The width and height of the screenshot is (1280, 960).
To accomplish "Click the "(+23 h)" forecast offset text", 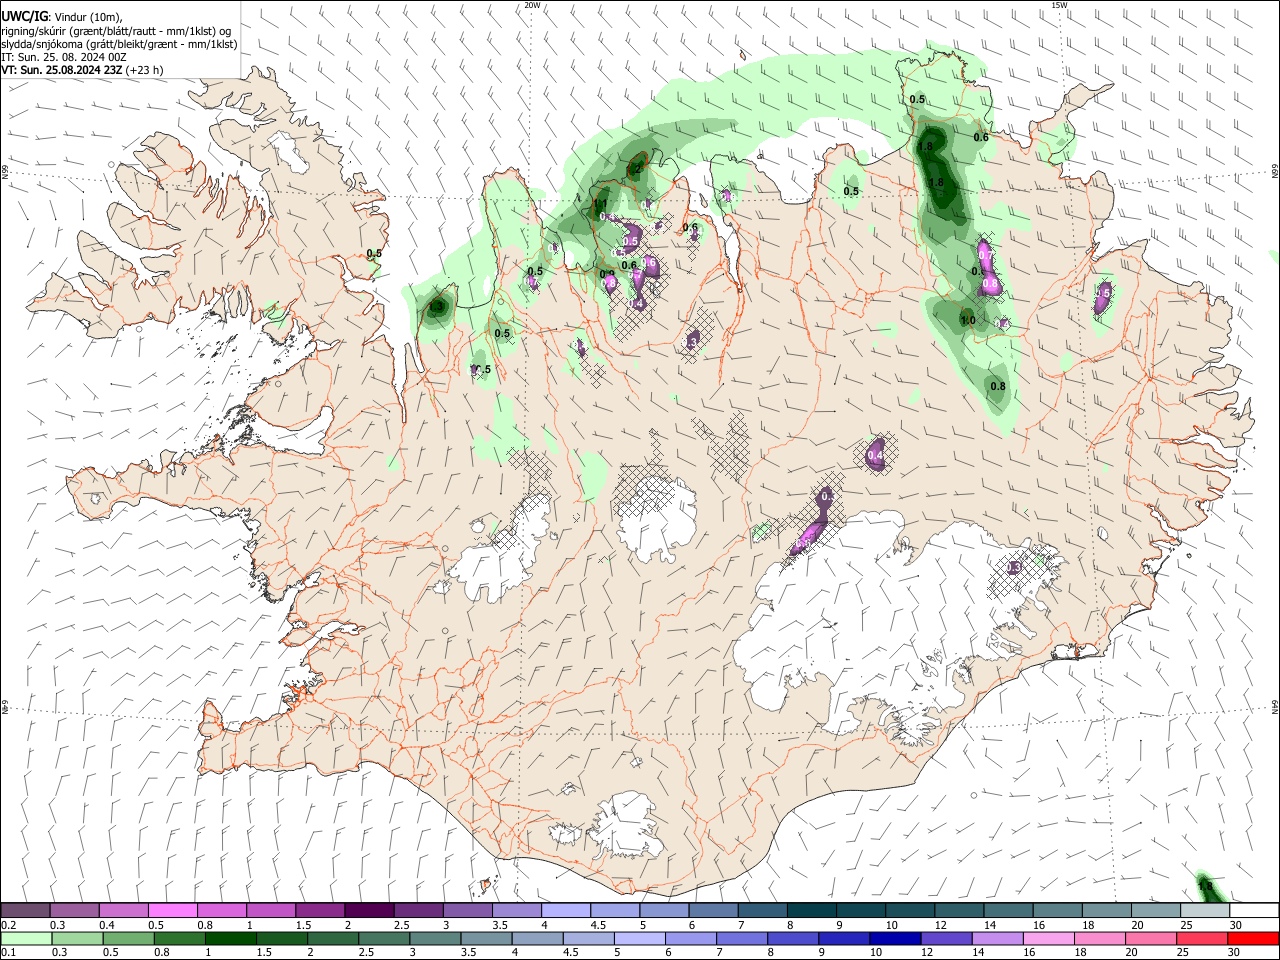I will [x=145, y=71].
